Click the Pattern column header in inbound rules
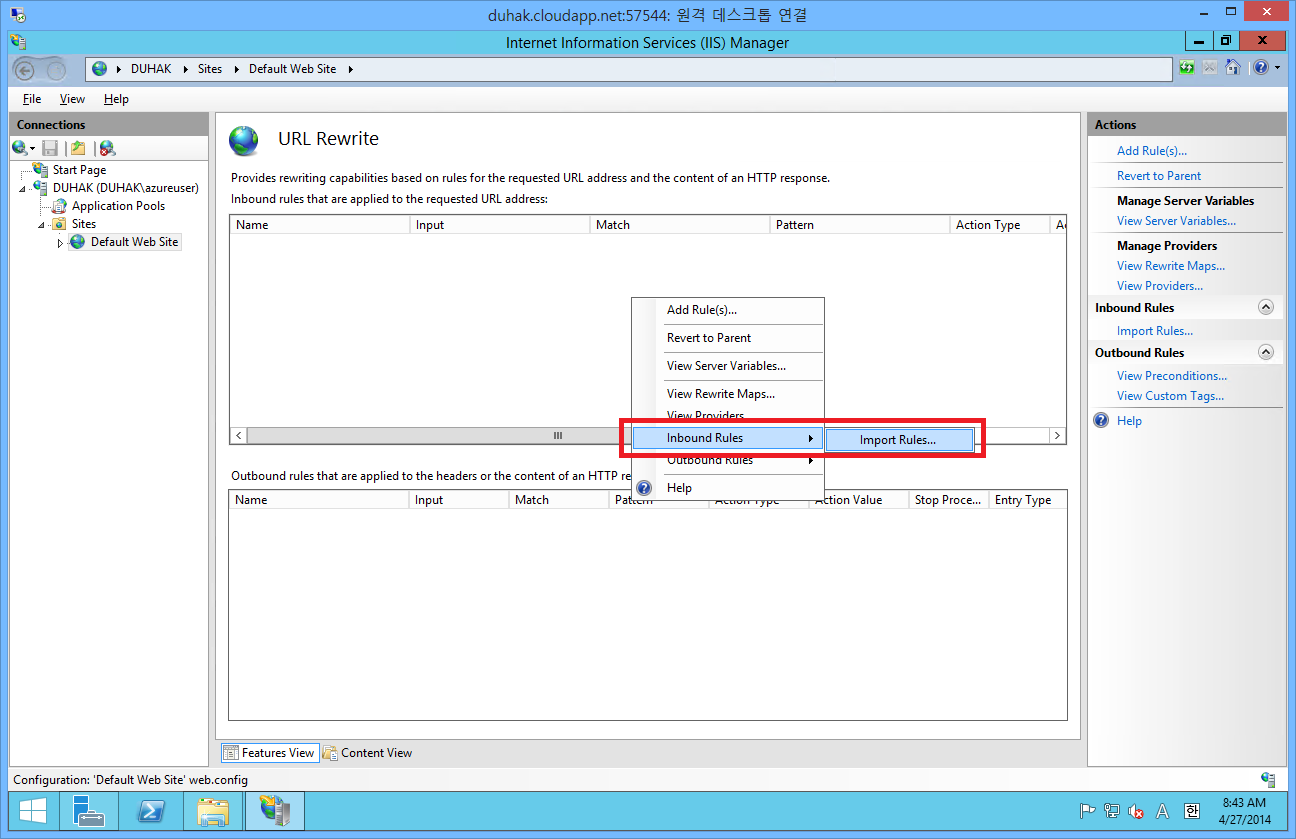The height and width of the screenshot is (839, 1296). [860, 225]
